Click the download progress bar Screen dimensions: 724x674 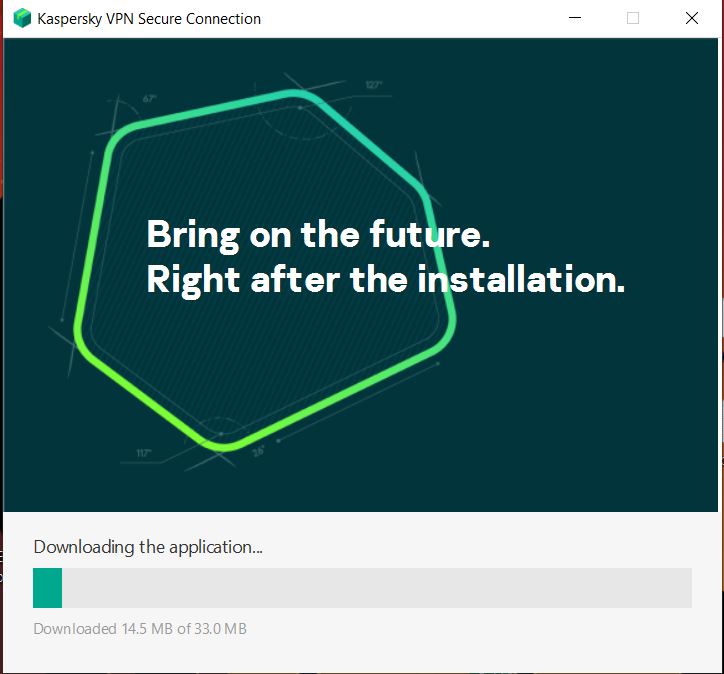click(x=362, y=588)
